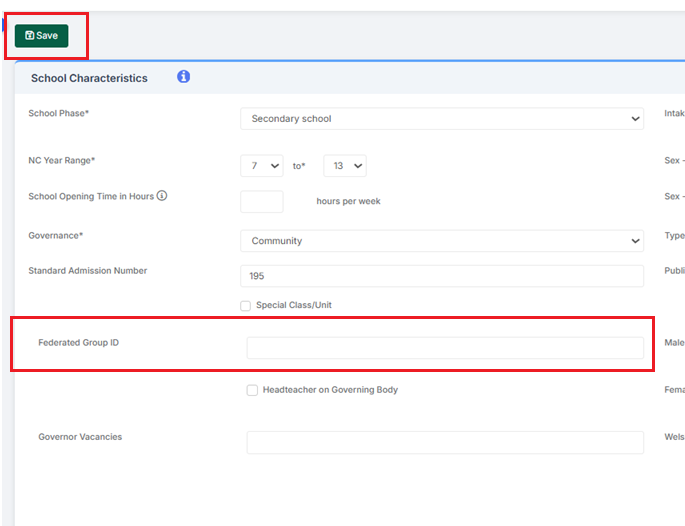Enable Headteacher on Governing Body checkbox

(x=252, y=390)
